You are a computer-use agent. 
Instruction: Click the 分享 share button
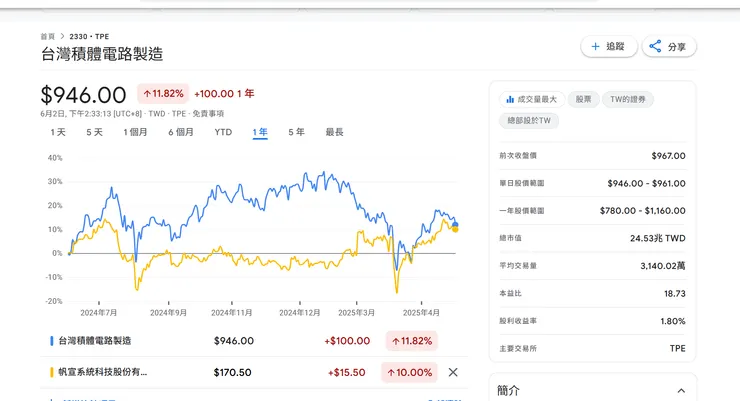[669, 46]
